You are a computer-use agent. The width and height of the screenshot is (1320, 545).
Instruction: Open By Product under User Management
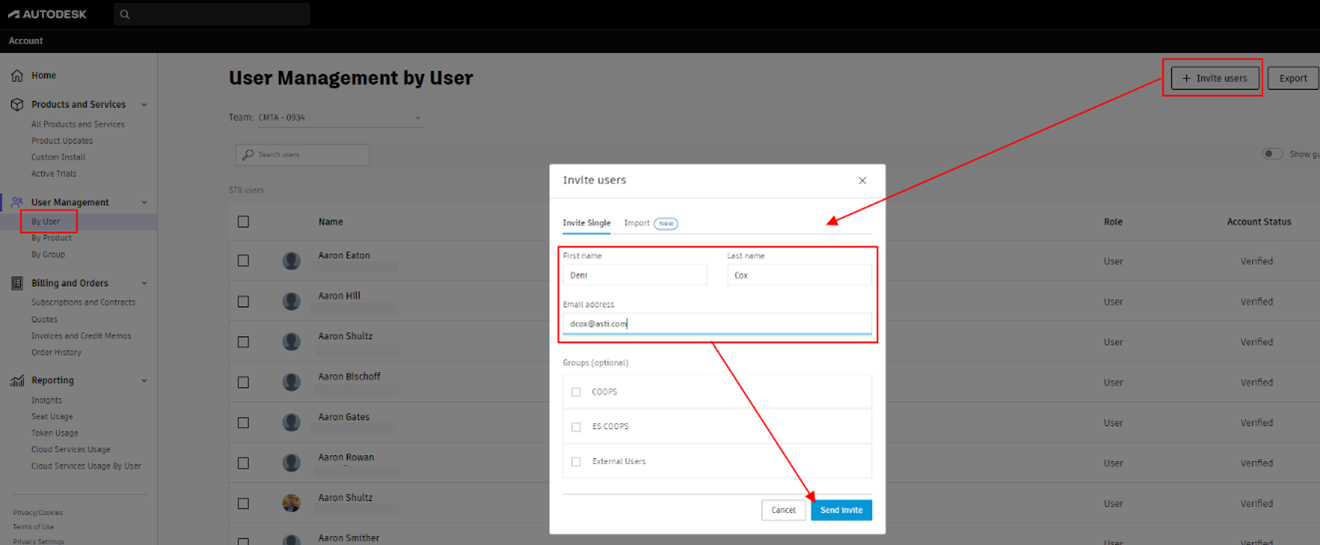coord(51,238)
